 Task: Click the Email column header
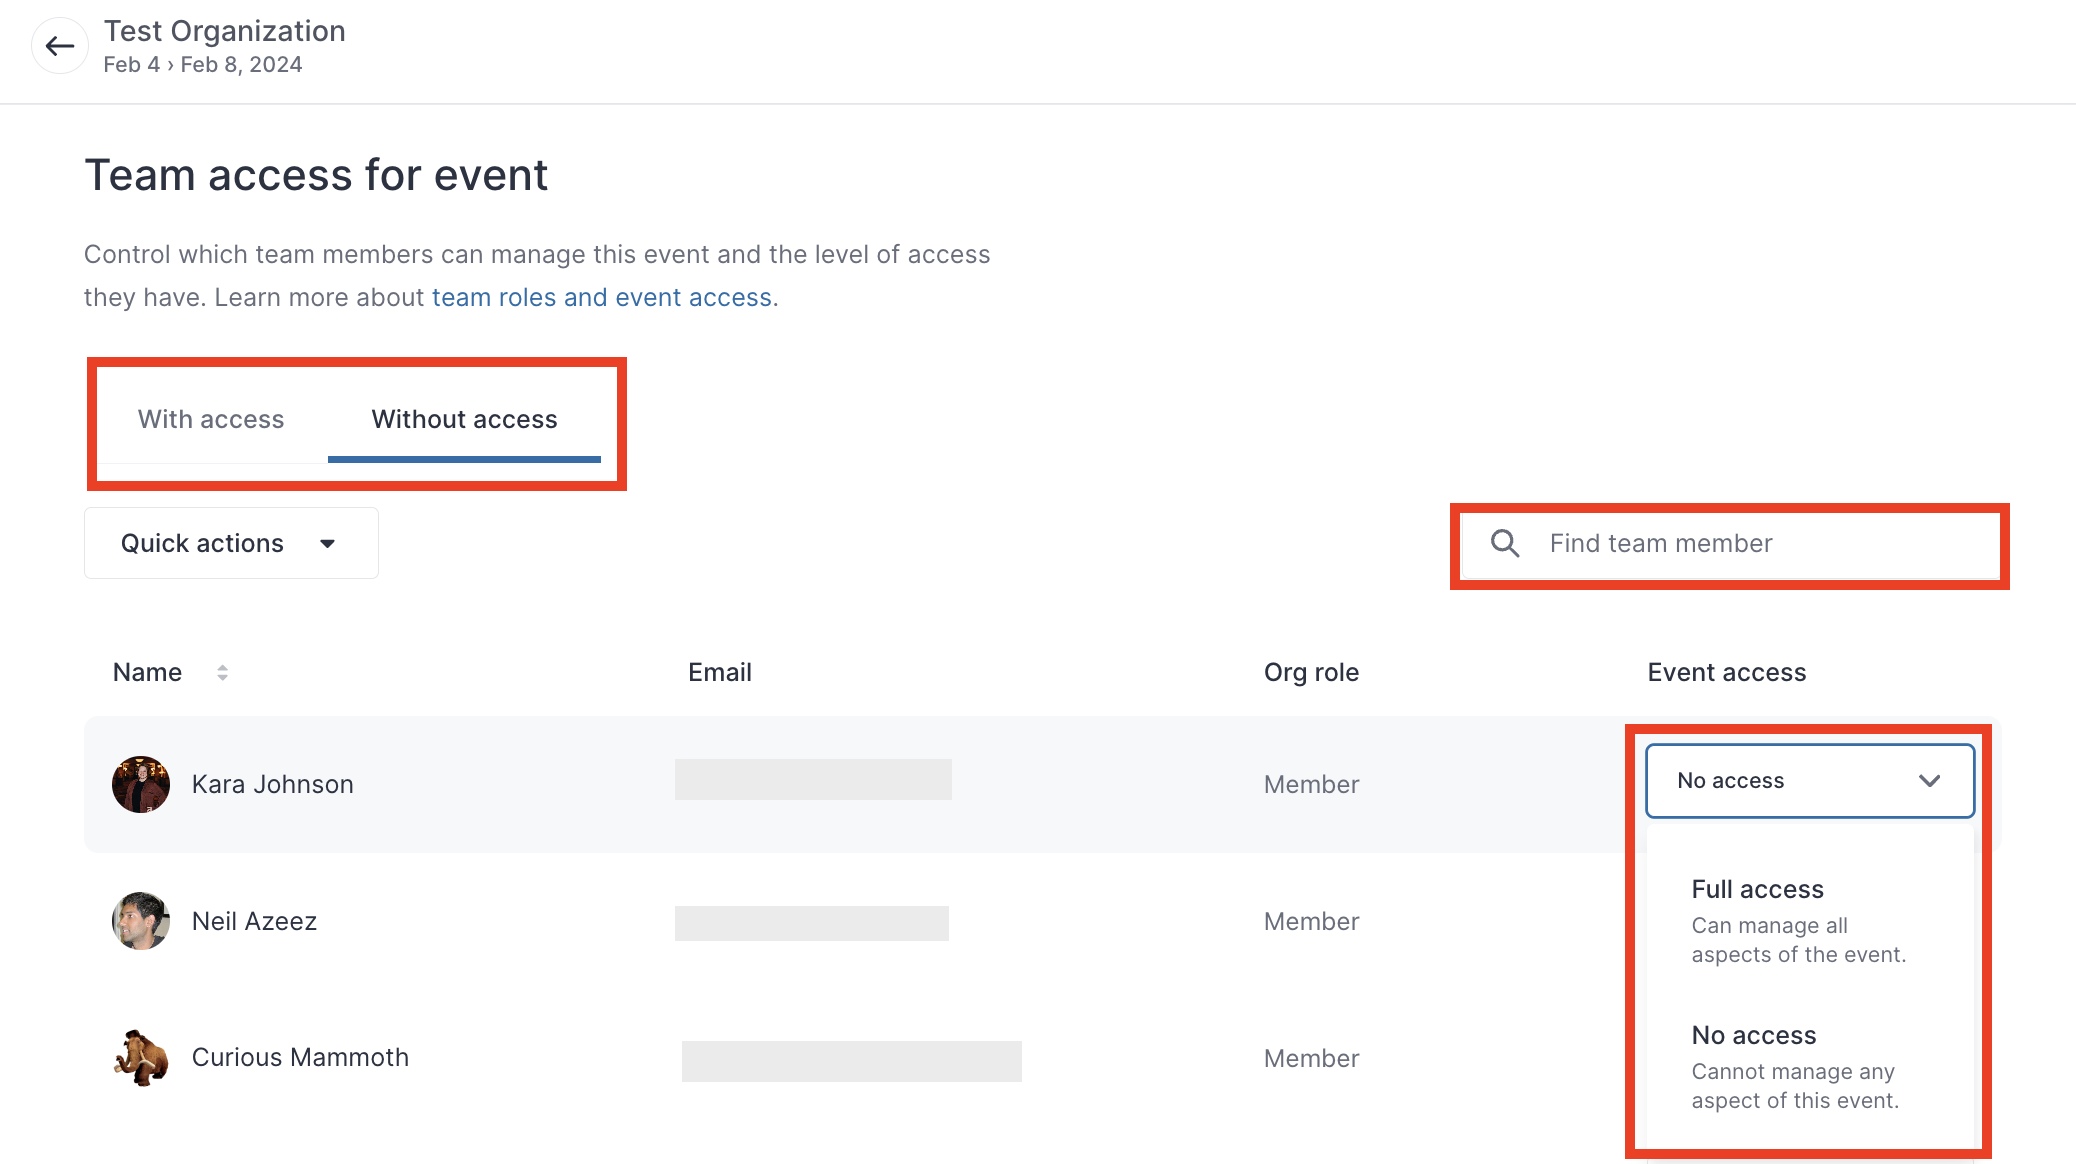pos(720,672)
